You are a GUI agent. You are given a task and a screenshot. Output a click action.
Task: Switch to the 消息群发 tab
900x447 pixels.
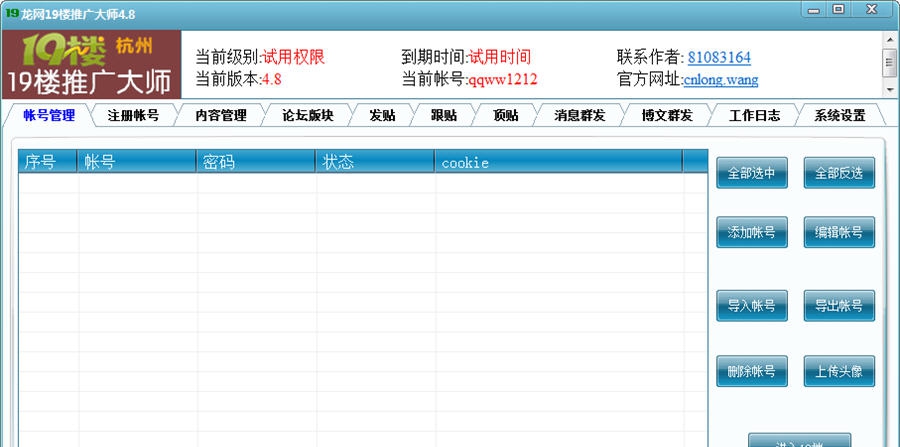click(580, 115)
